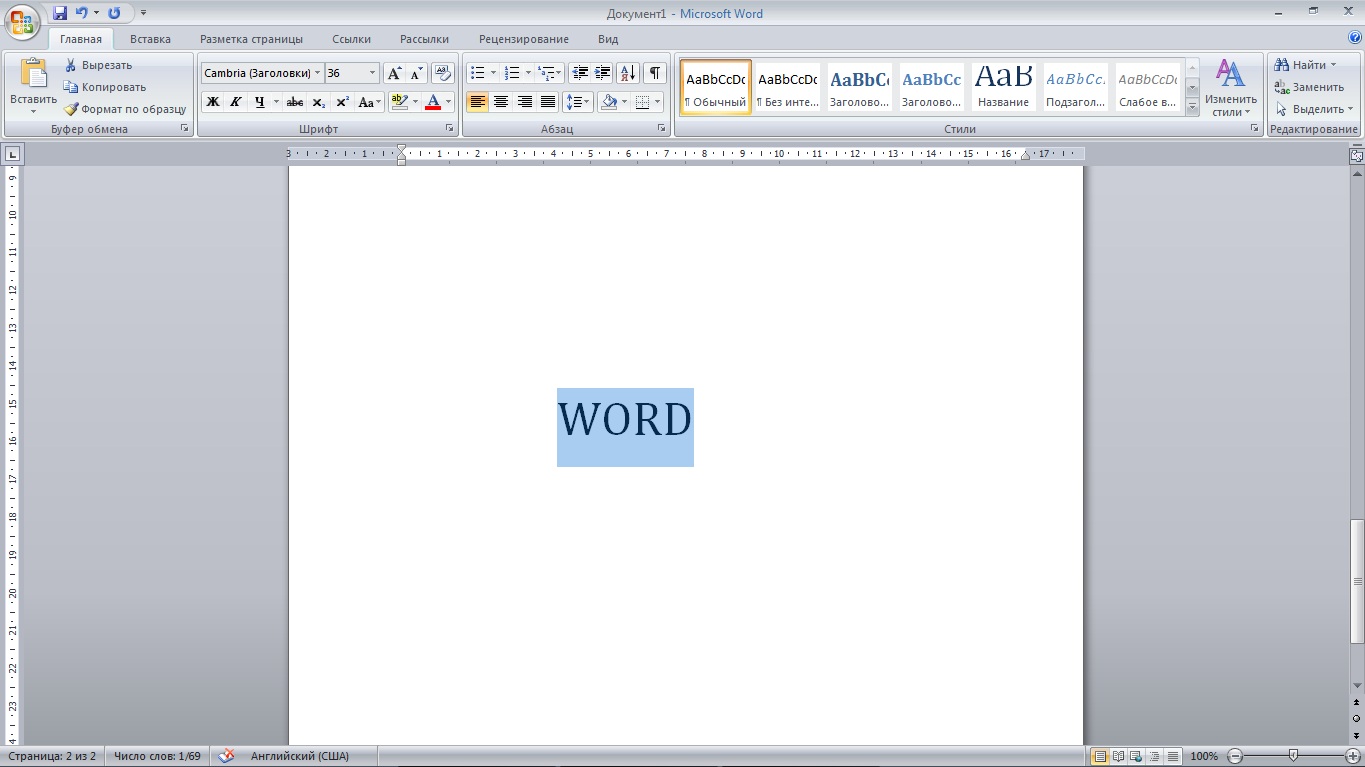This screenshot has width=1365, height=767.
Task: Expand the styles gallery More arrow
Action: tap(1192, 108)
